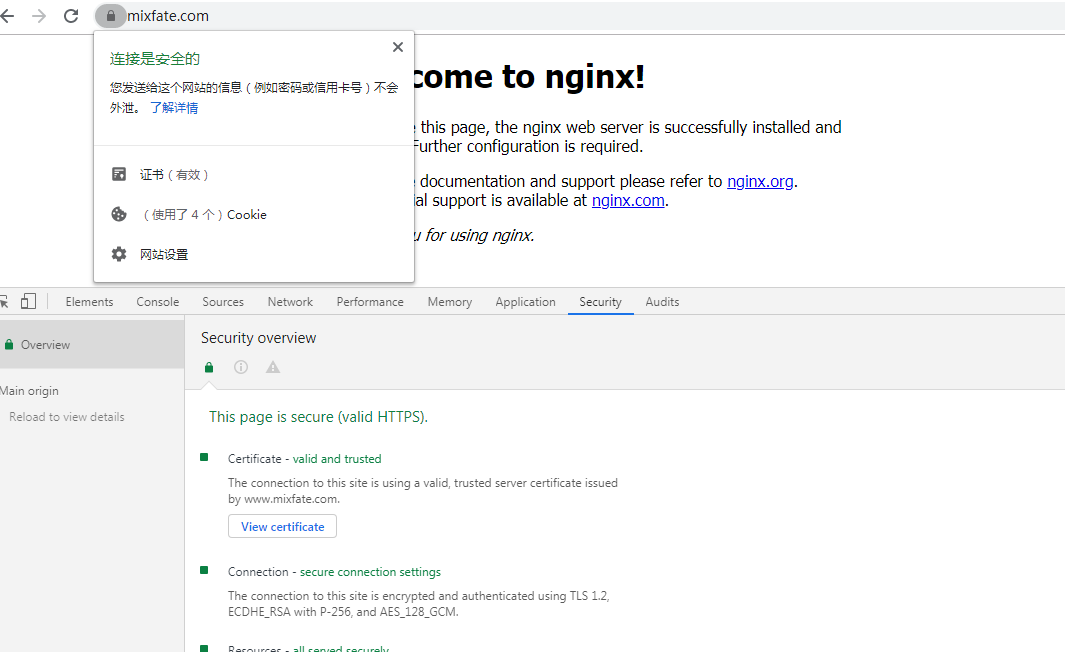Viewport: 1065px width, 652px height.
Task: Click the green square beside Certificate
Action: pyautogui.click(x=204, y=457)
